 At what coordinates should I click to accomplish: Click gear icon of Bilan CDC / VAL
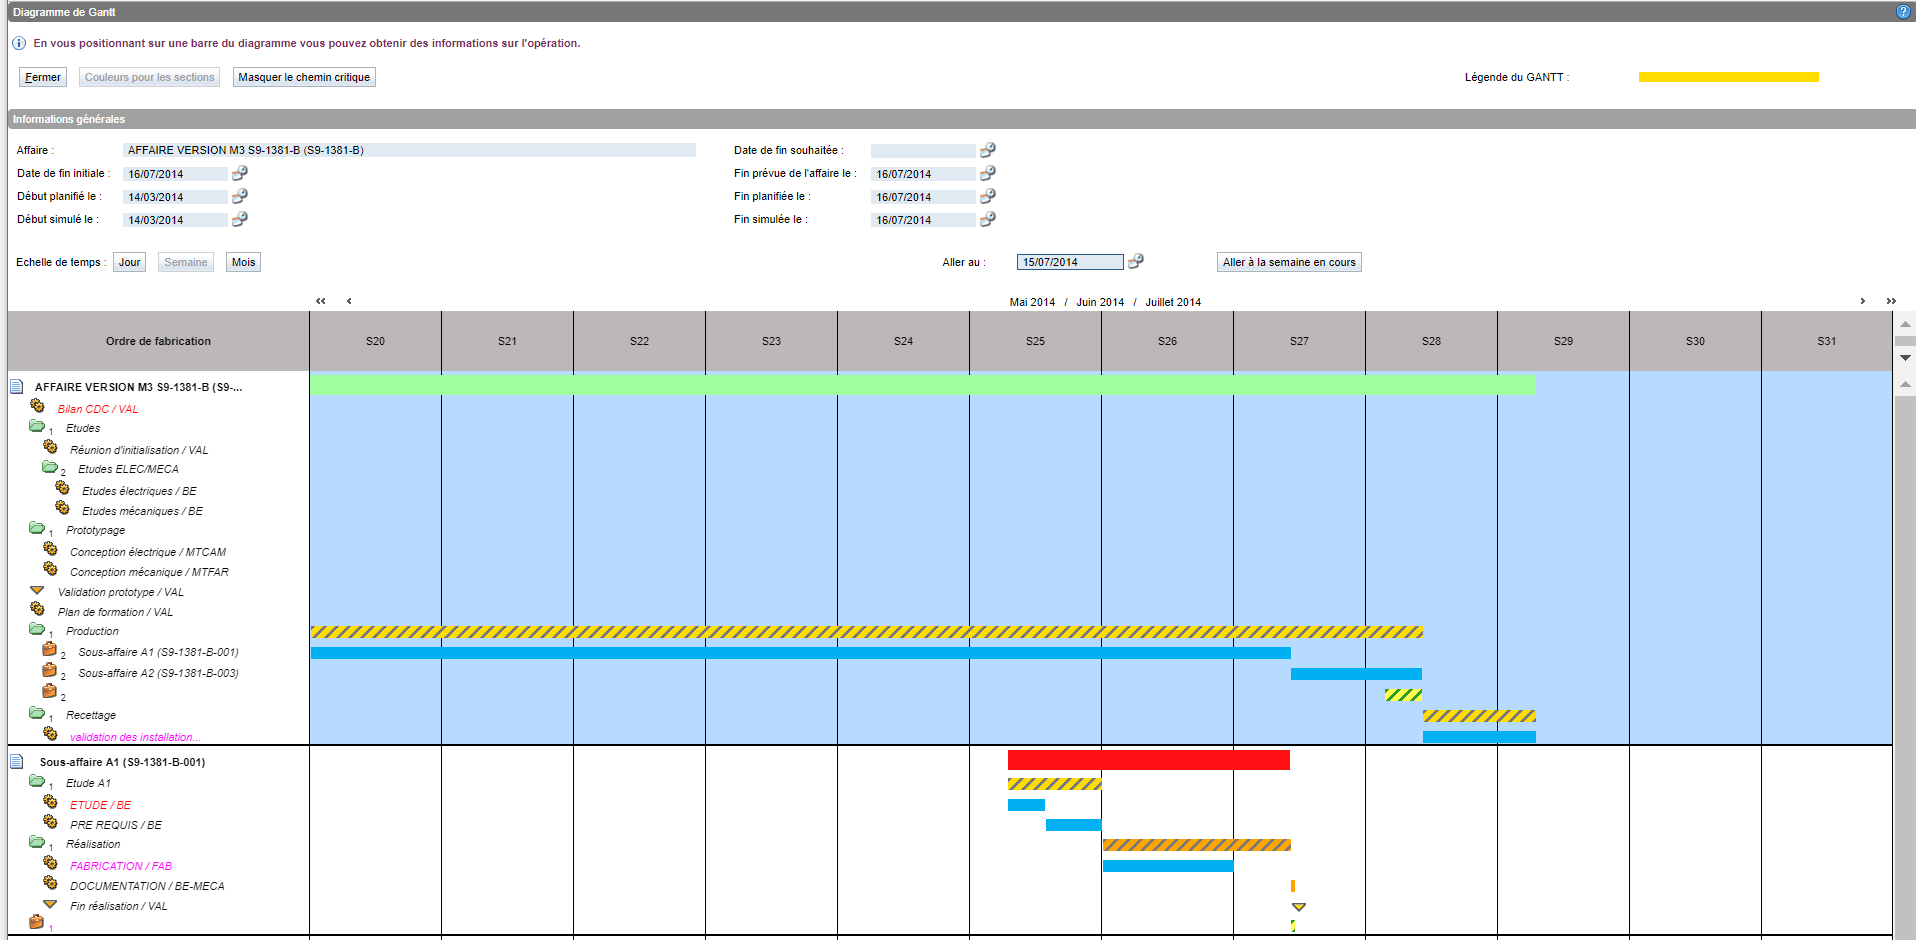[37, 406]
